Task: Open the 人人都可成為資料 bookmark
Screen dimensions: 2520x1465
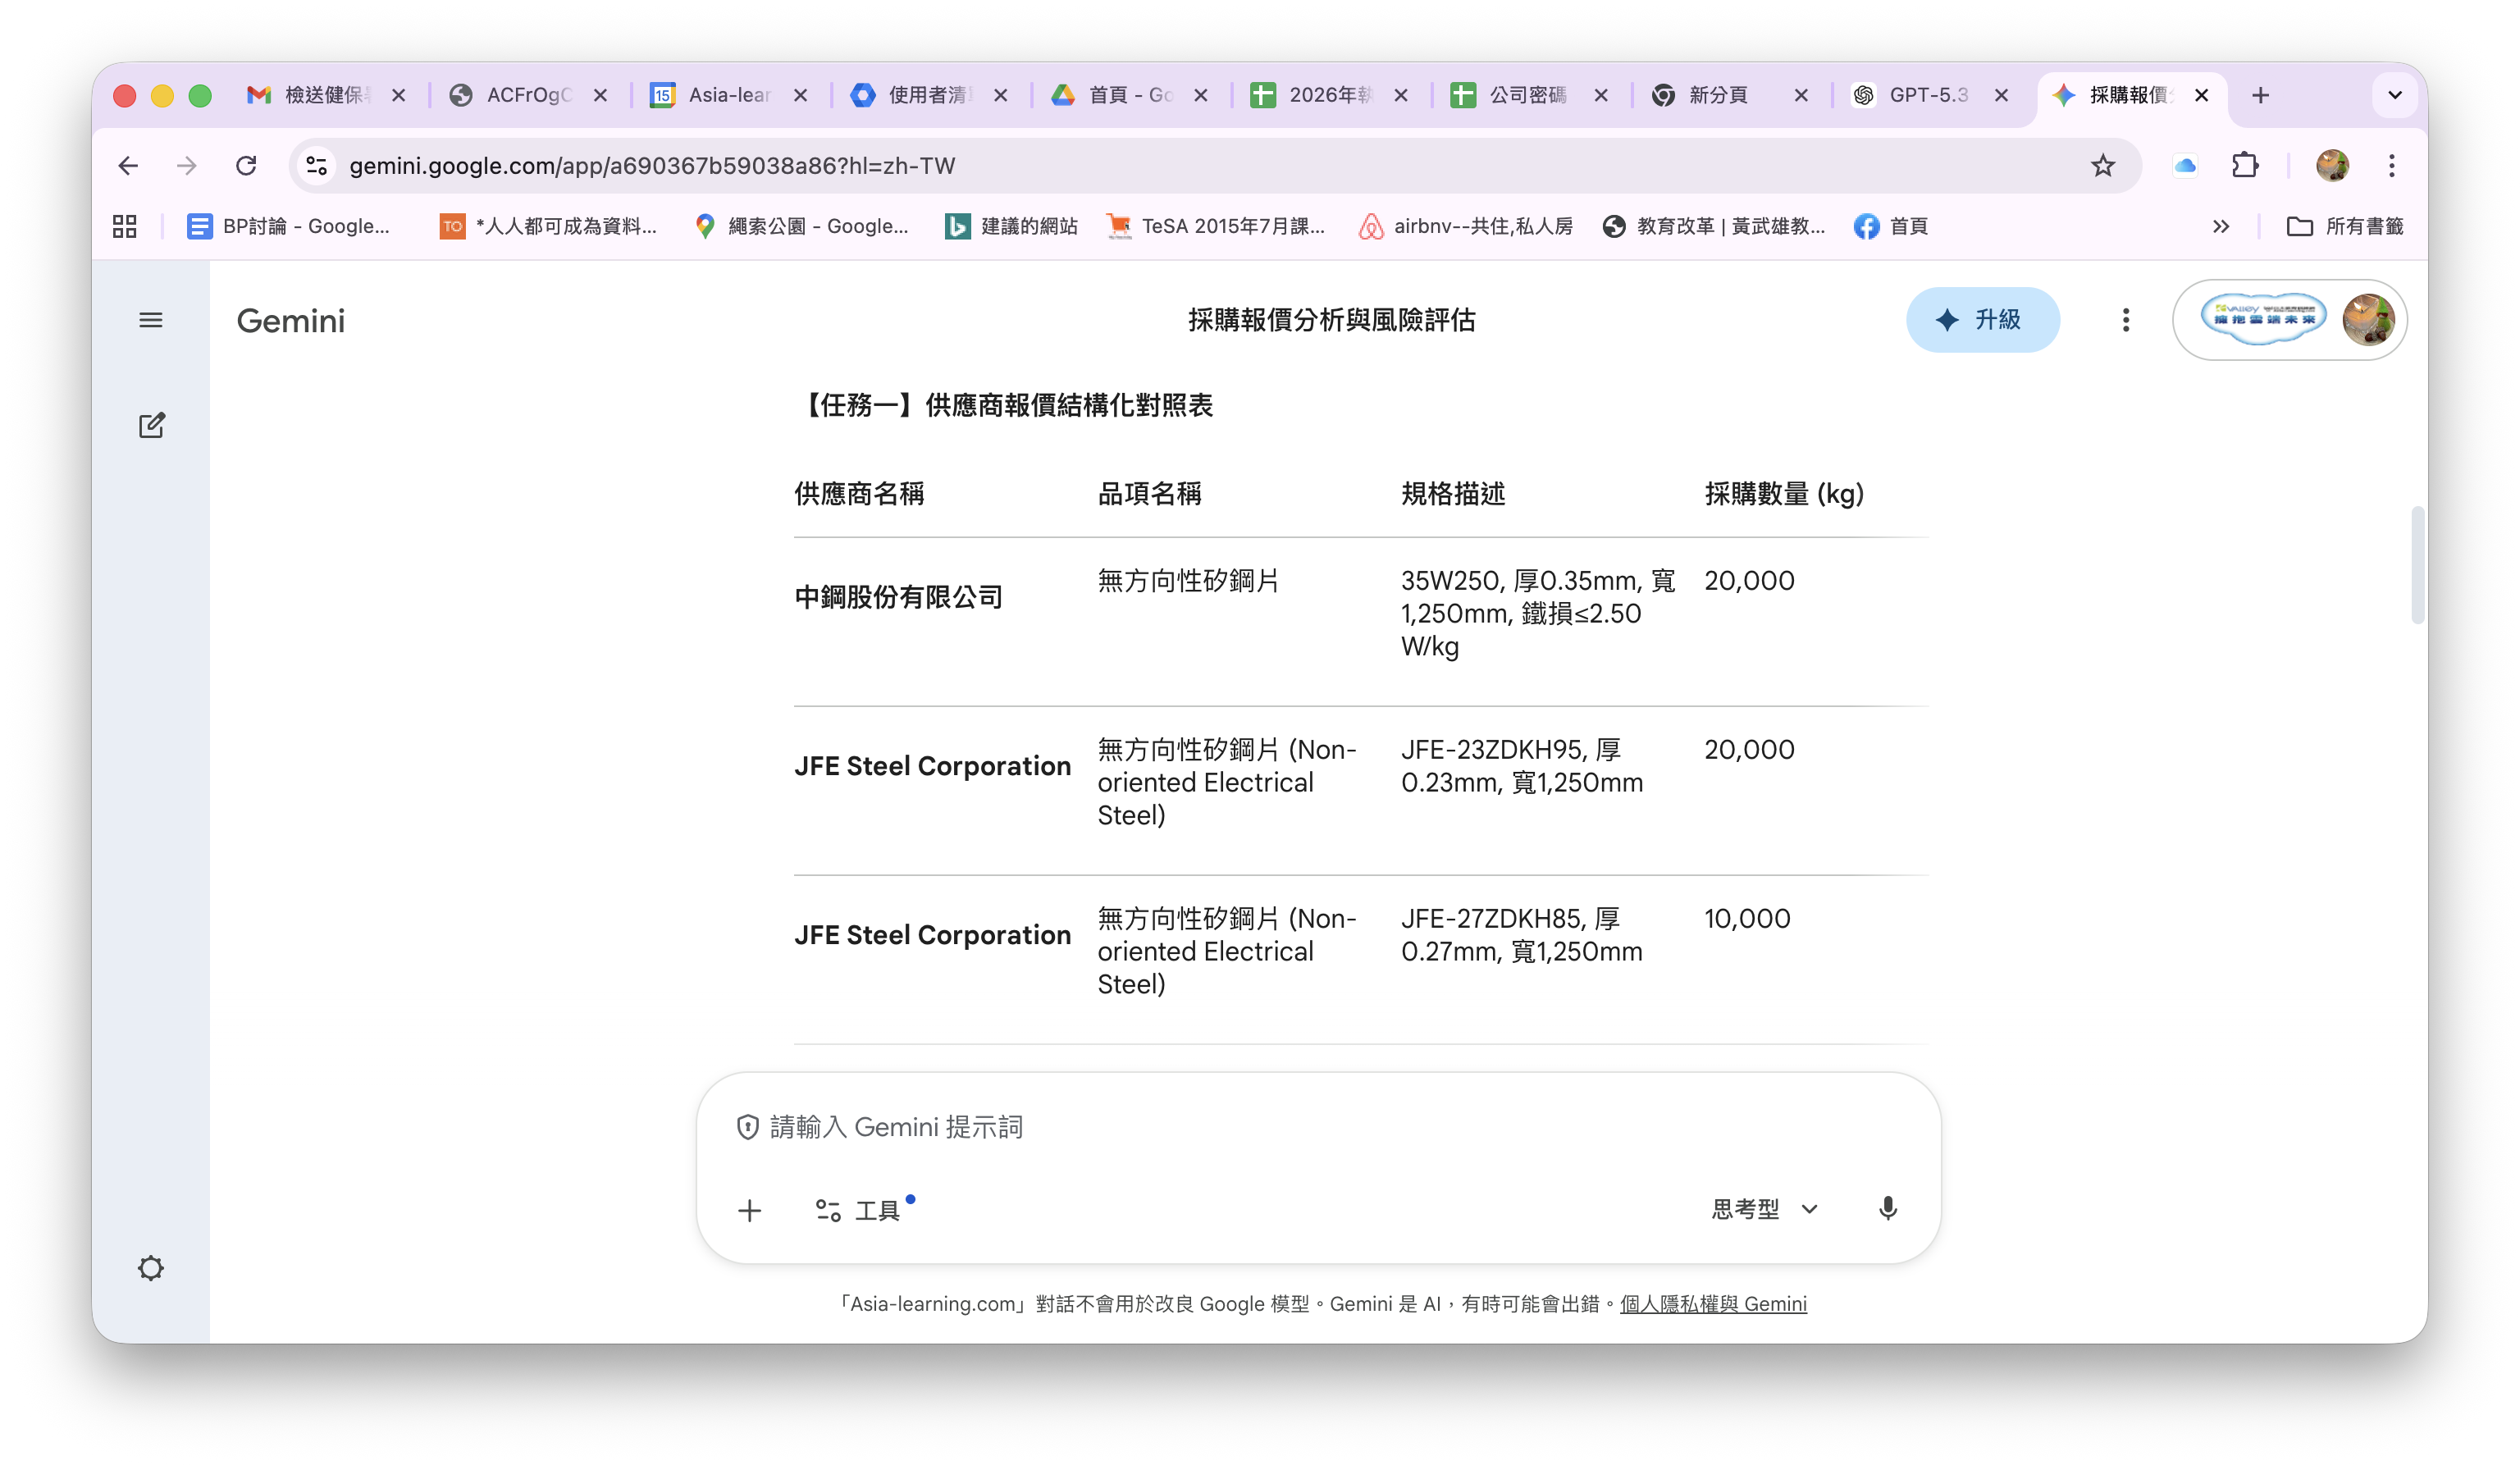Action: (549, 227)
